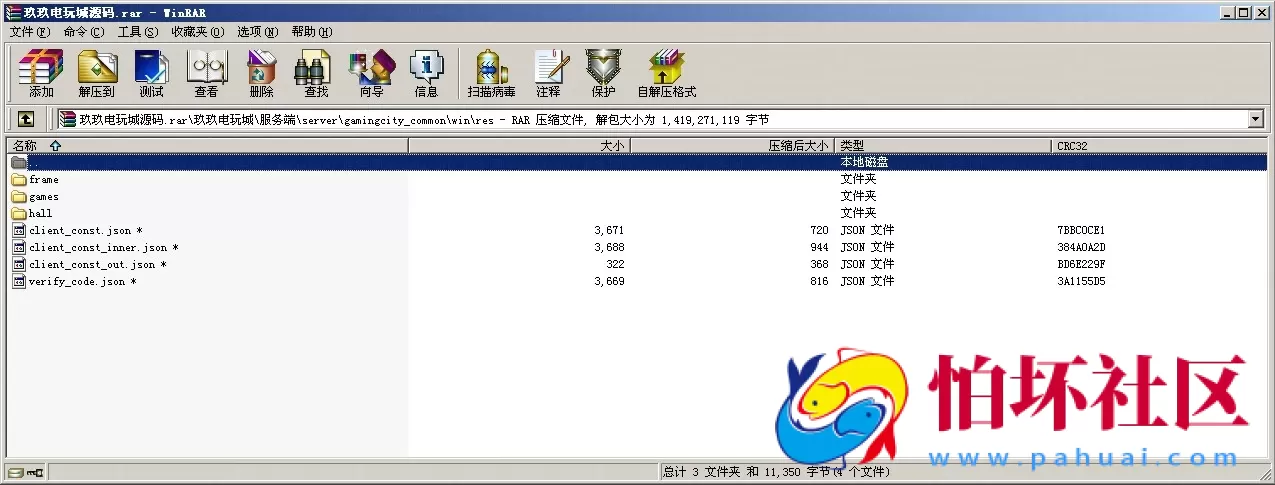Click the WinRAR title bar app icon
This screenshot has height=485, width=1275.
tap(12, 12)
